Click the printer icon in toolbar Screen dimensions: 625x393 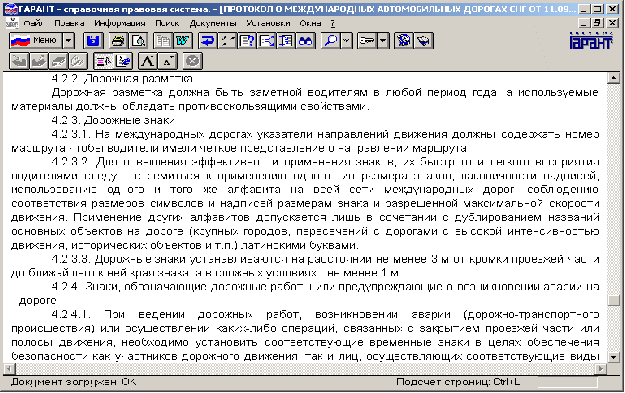pos(118,40)
